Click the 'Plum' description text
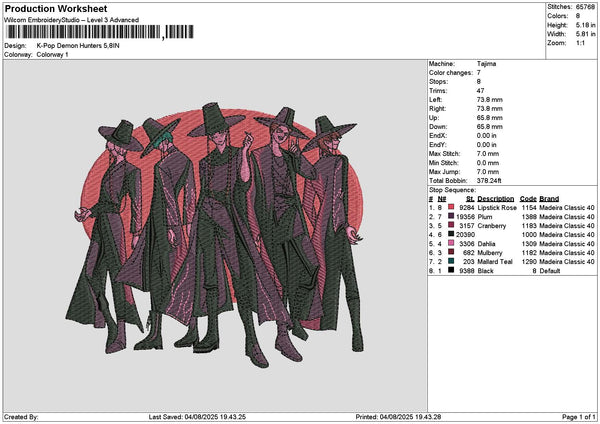The image size is (600, 424). point(485,217)
